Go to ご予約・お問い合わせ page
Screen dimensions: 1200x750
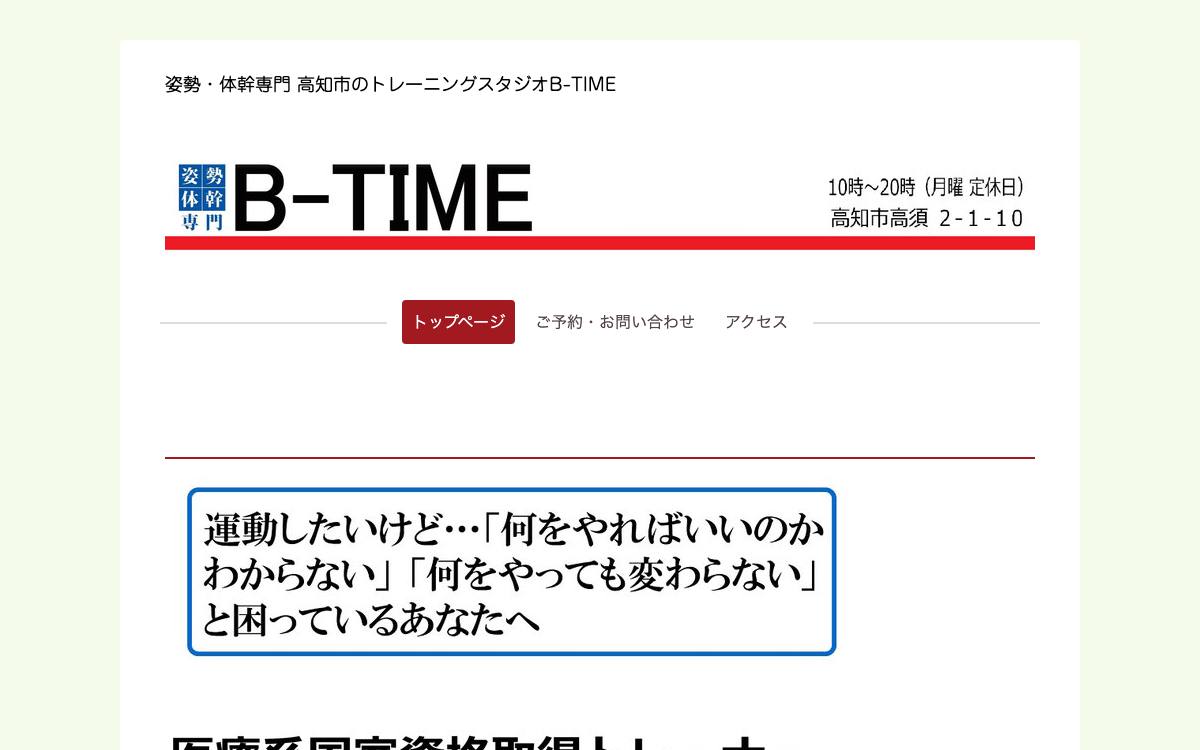coord(615,322)
